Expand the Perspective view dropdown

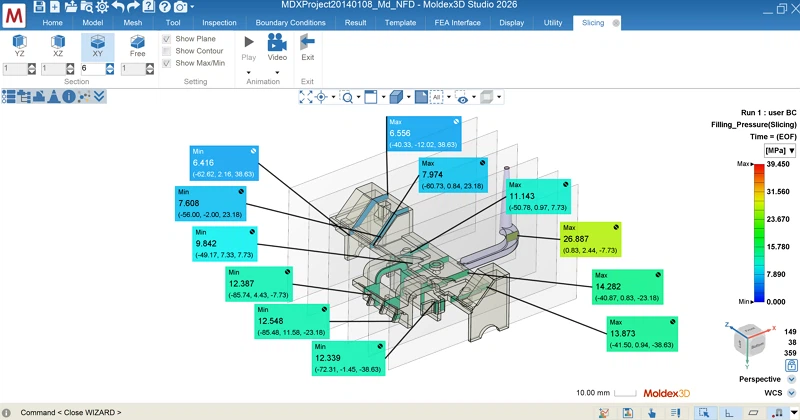791,380
